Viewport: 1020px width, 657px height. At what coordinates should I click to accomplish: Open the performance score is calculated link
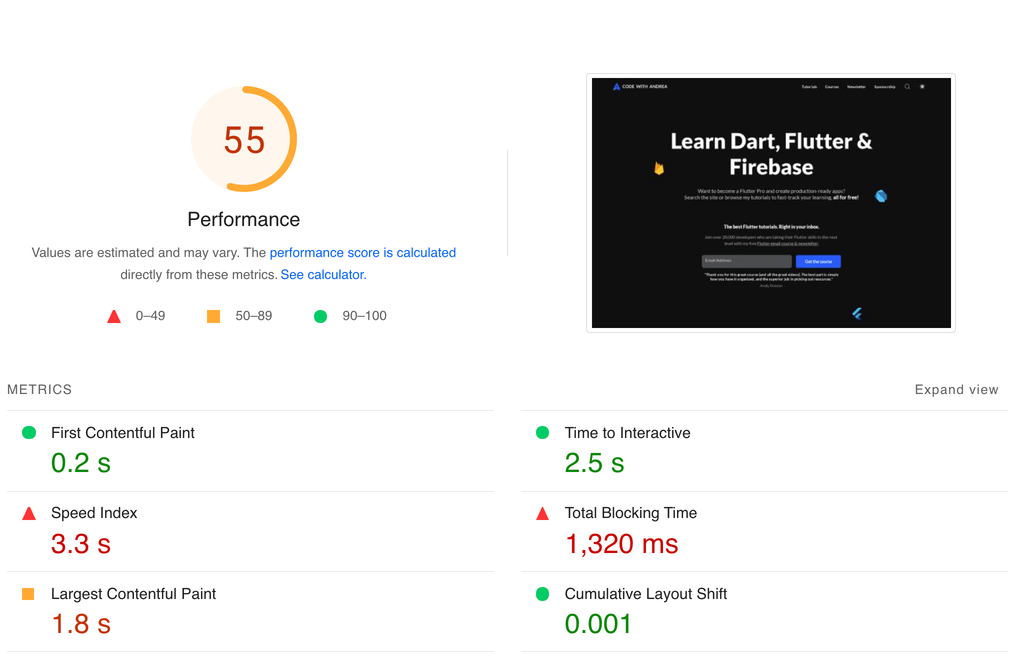362,252
